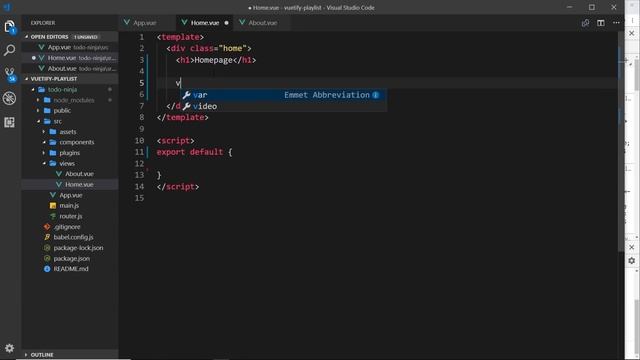The width and height of the screenshot is (640, 360).
Task: Open About.vue in the views folder
Action: point(70,174)
